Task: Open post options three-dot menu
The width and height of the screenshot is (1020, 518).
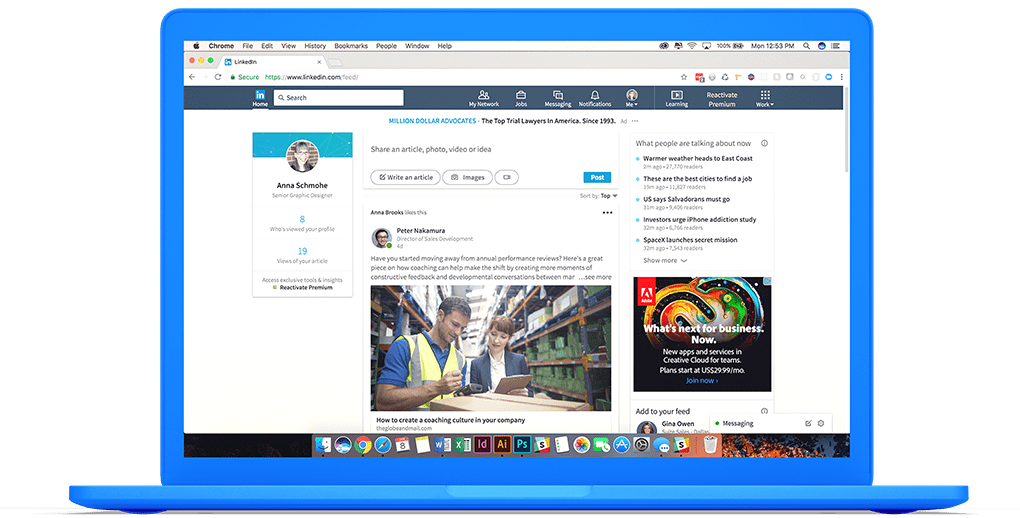Action: [x=607, y=213]
